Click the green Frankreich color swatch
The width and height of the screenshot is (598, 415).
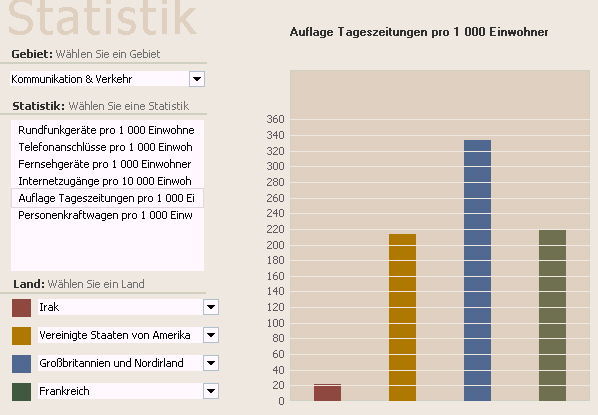21,392
